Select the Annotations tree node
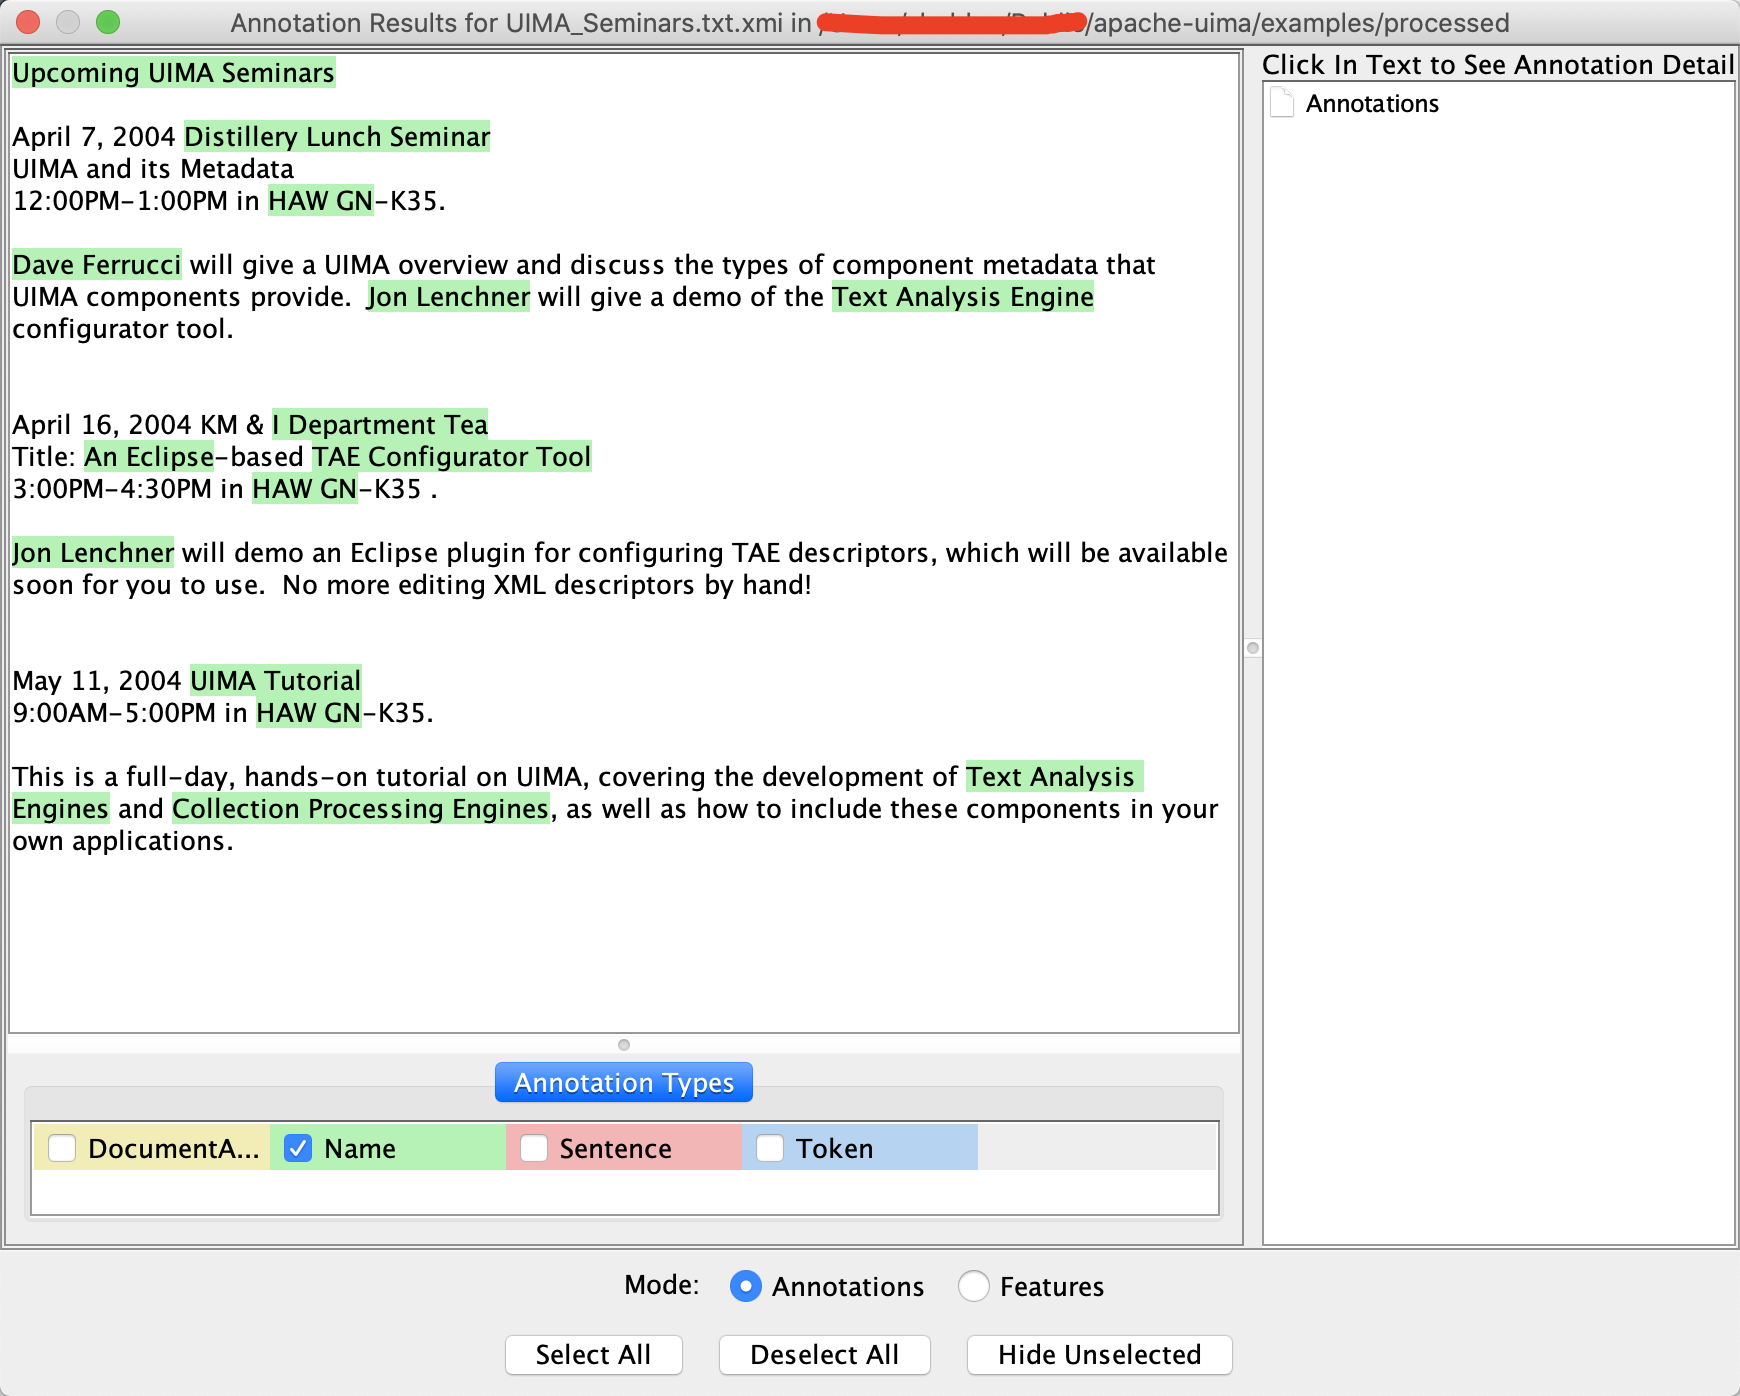1740x1396 pixels. pos(1372,104)
